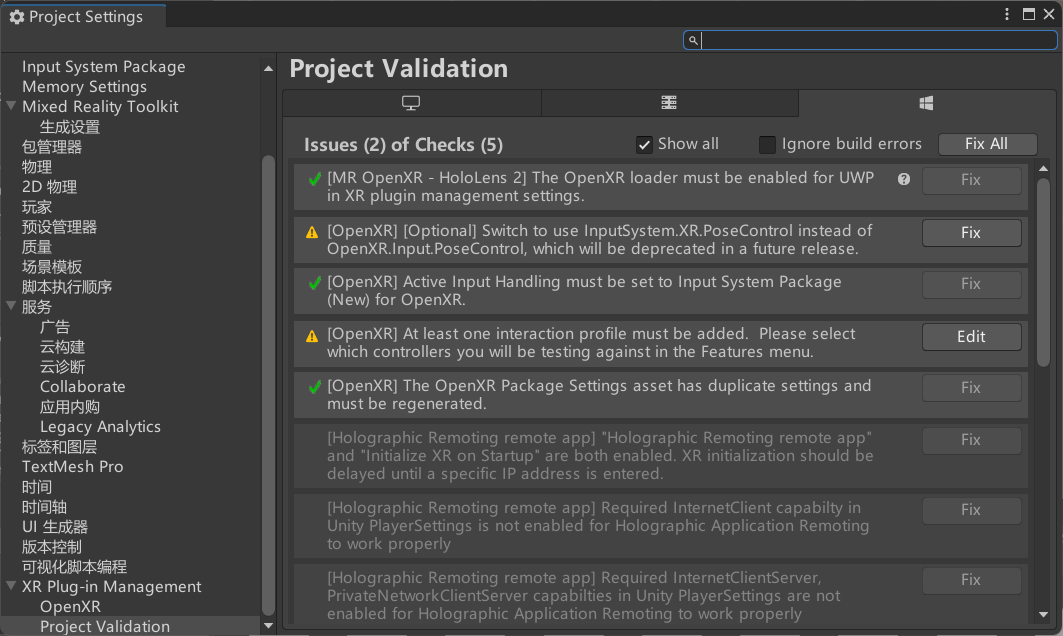Focus the settings search field
This screenshot has width=1063, height=636.
[875, 41]
